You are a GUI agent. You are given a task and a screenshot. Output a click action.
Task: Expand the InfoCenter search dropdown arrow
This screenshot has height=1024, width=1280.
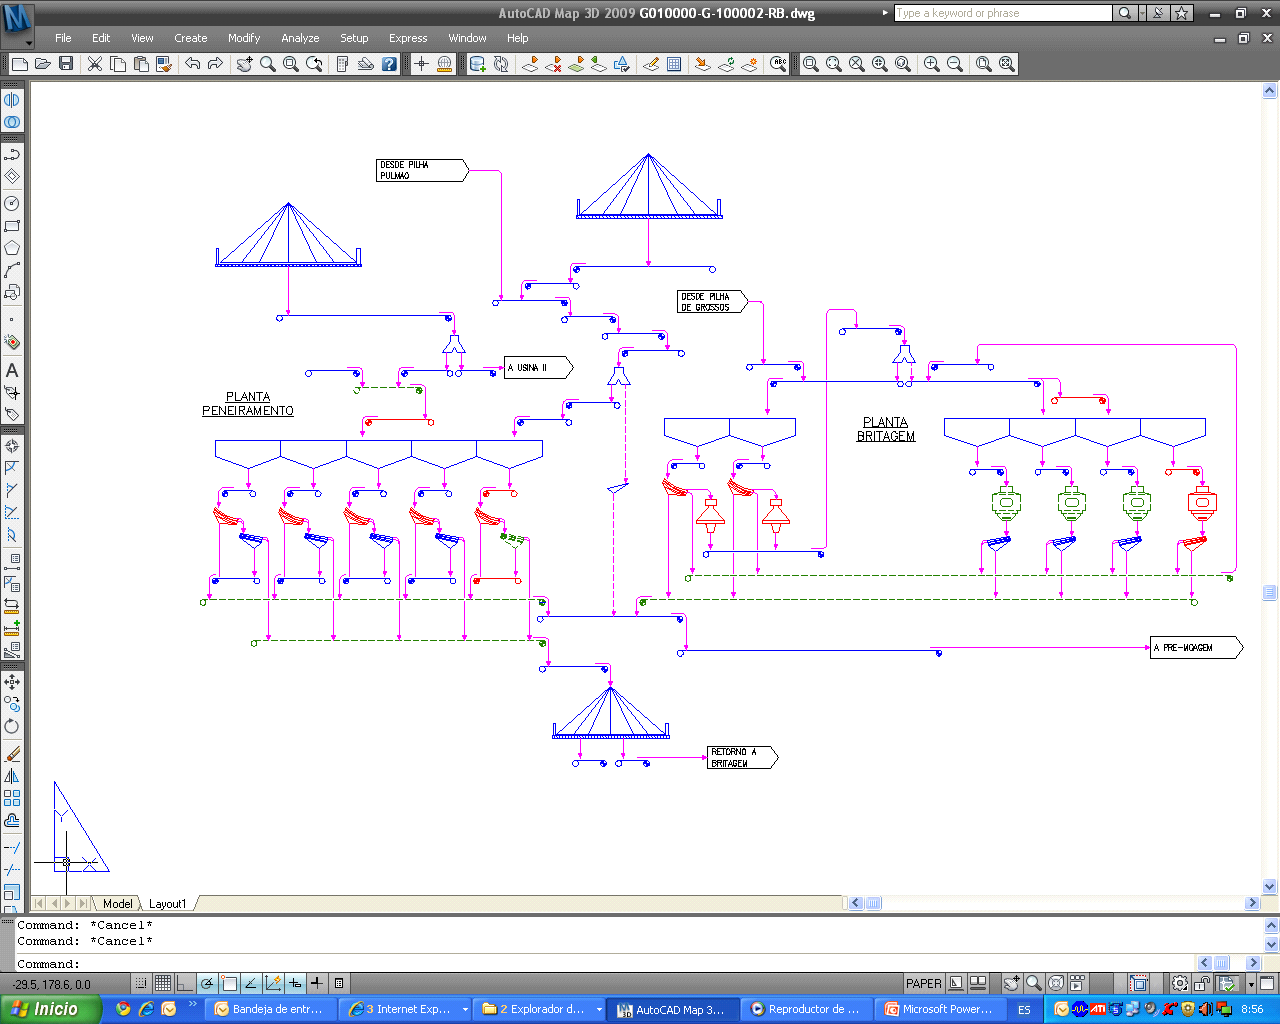click(1142, 13)
